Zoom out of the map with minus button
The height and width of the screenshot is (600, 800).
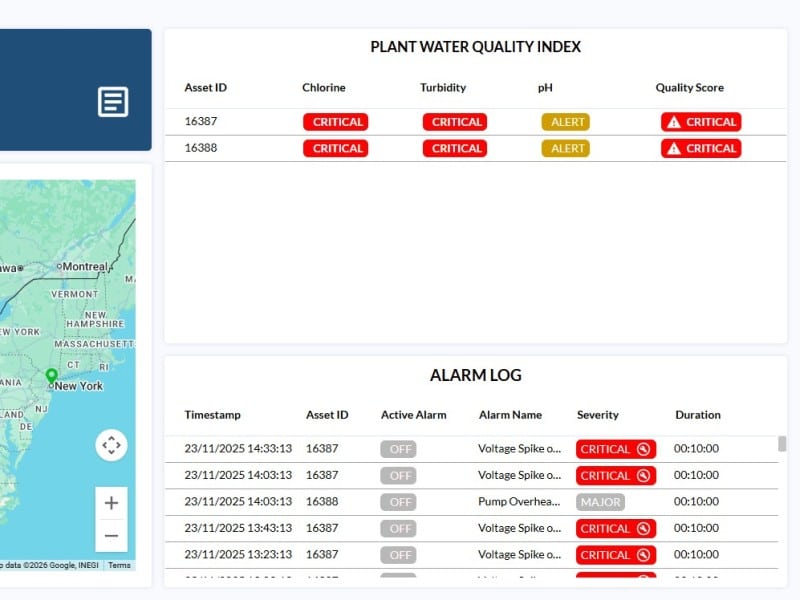click(x=111, y=536)
